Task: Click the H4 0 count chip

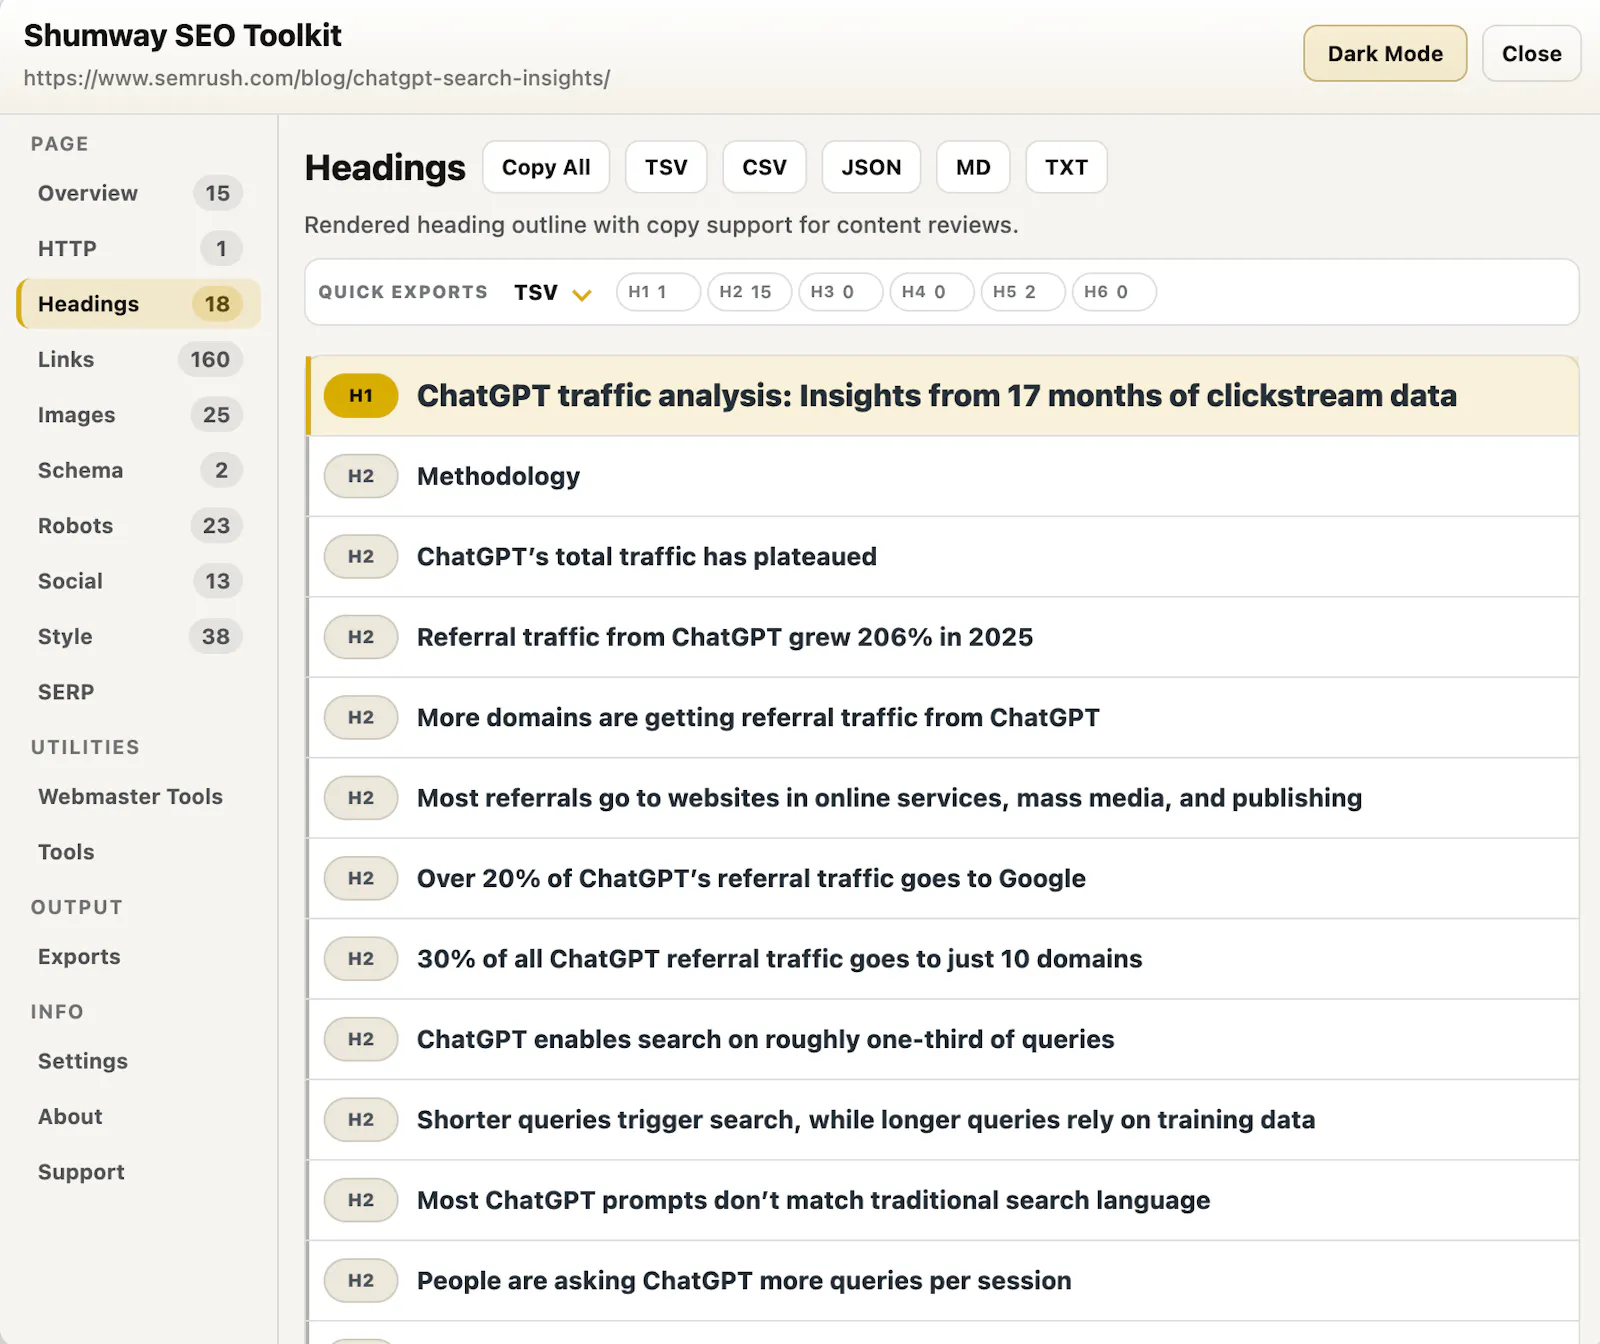Action: click(931, 292)
